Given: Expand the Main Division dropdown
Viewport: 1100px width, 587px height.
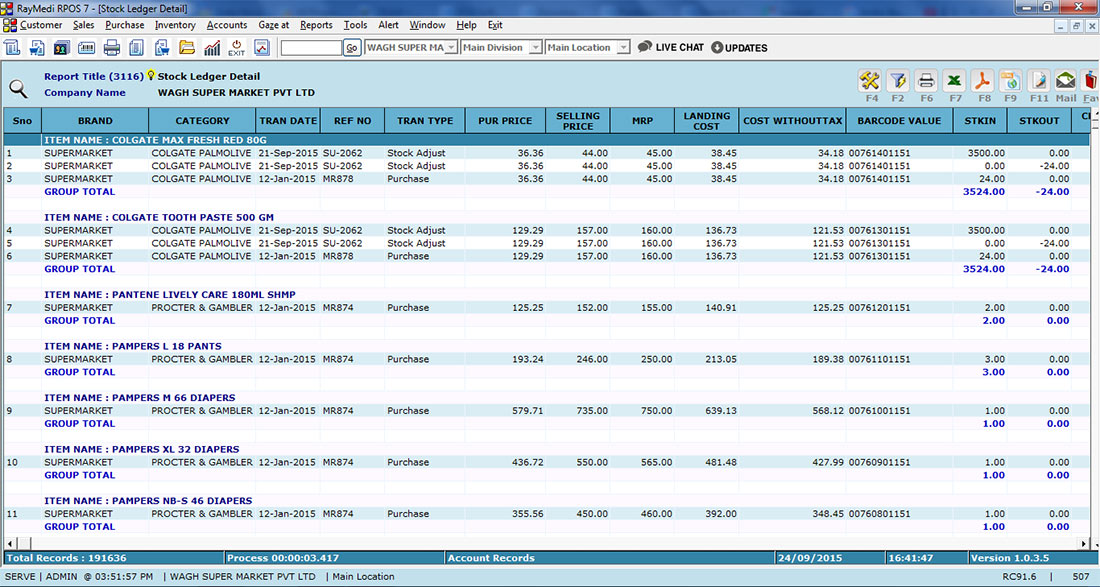Looking at the screenshot, I should [x=535, y=47].
